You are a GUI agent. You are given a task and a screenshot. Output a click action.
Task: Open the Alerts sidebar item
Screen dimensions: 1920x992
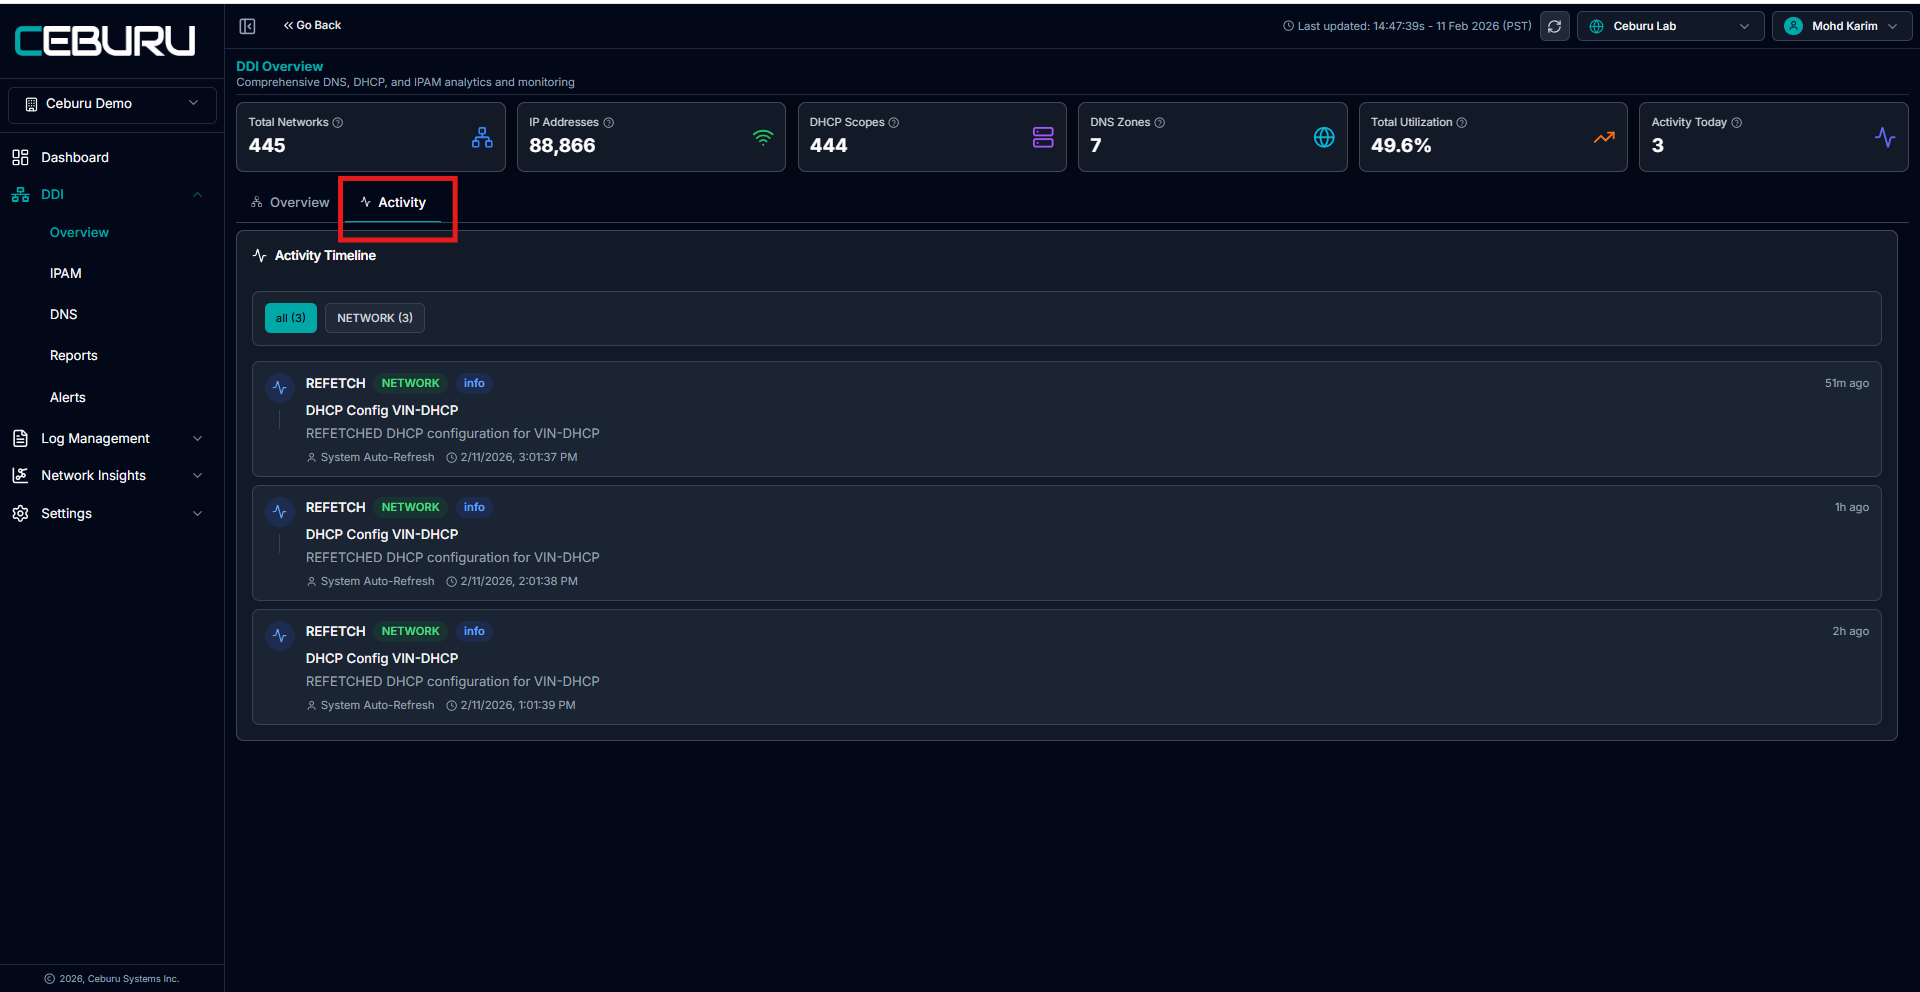point(68,397)
